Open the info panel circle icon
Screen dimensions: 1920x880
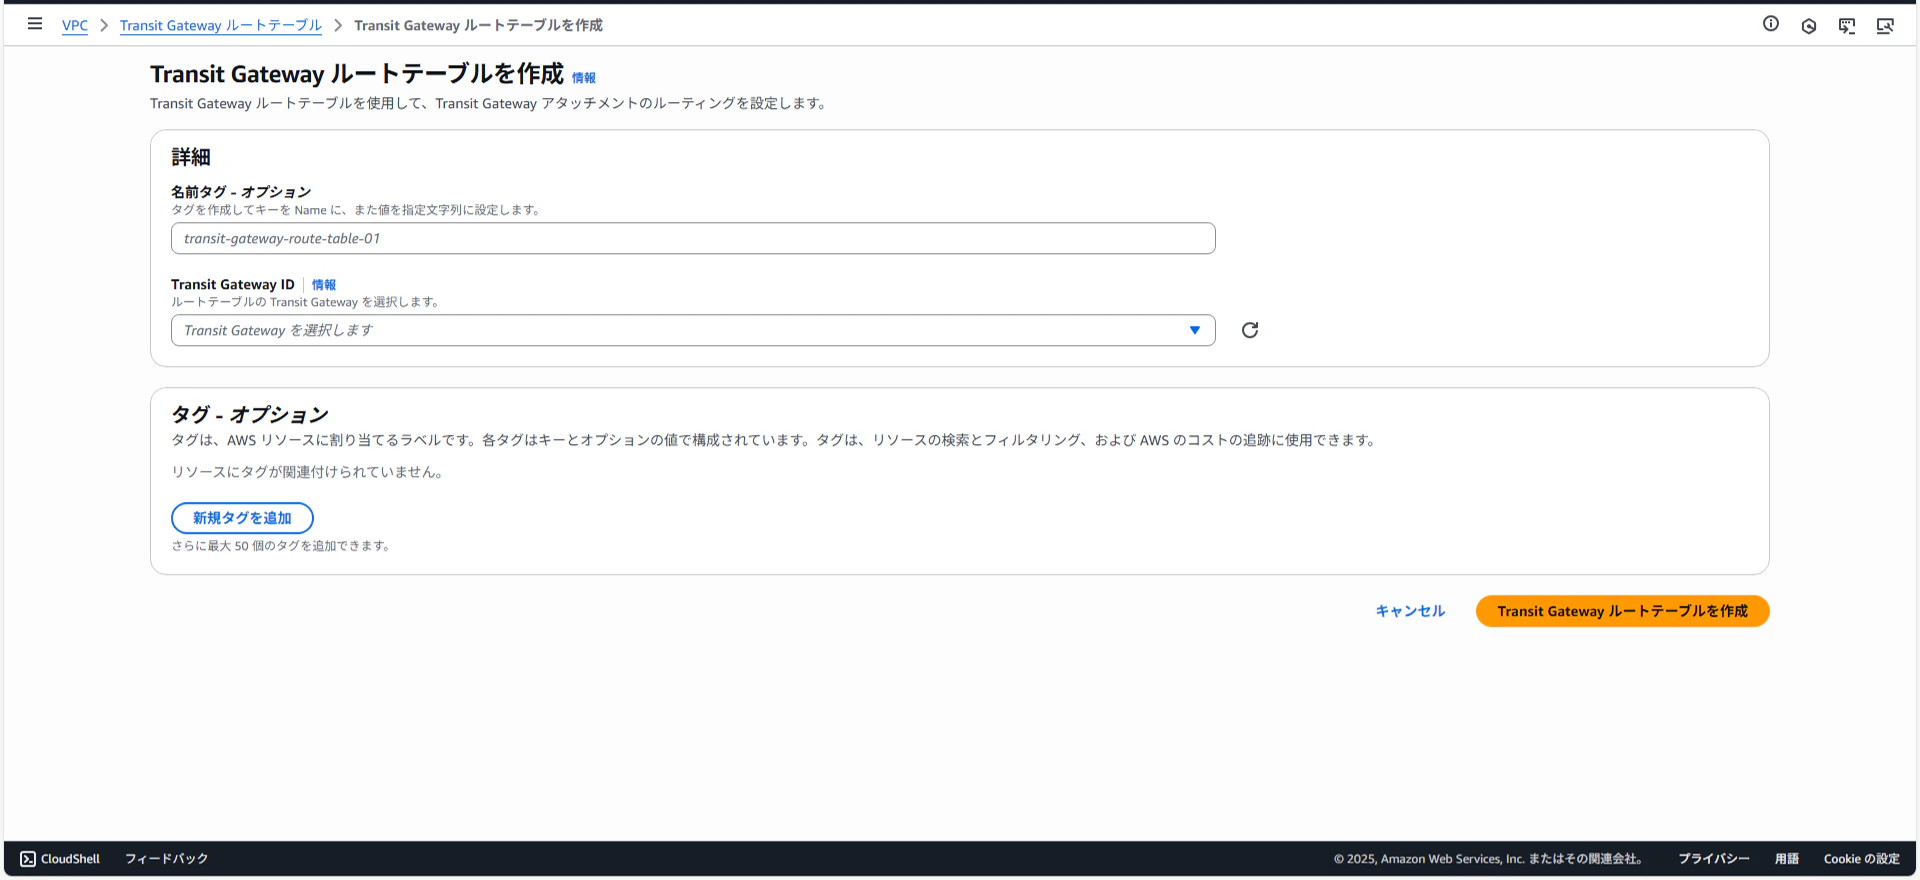click(x=1771, y=24)
